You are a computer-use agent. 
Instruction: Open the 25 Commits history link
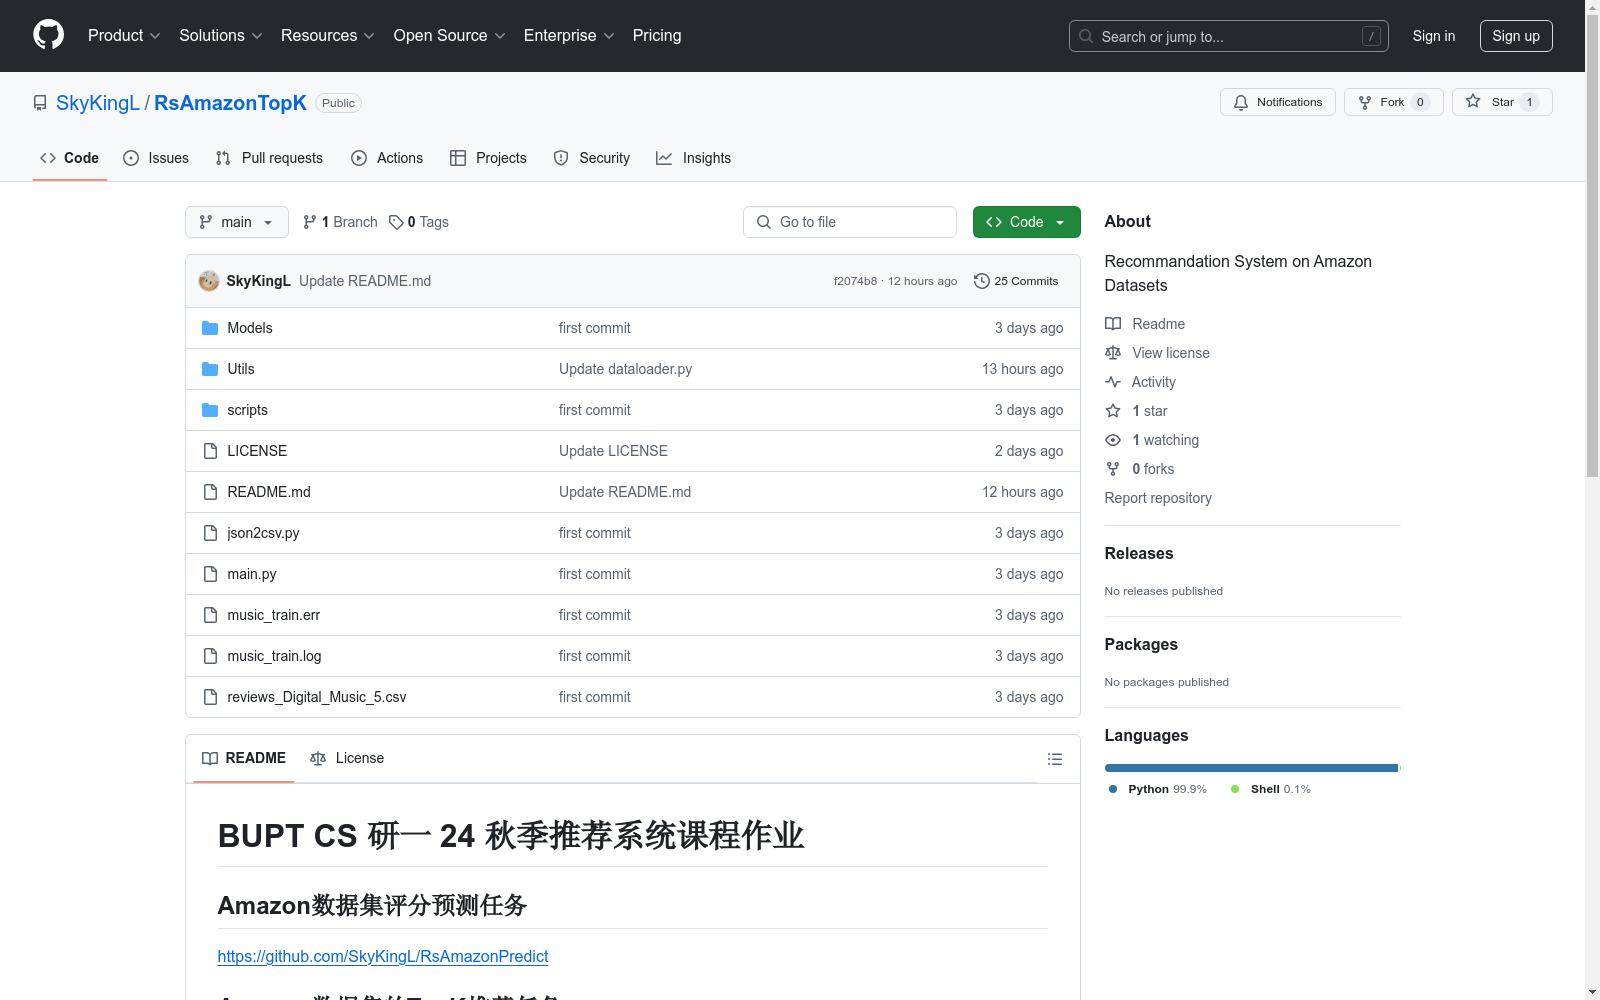pos(1016,281)
